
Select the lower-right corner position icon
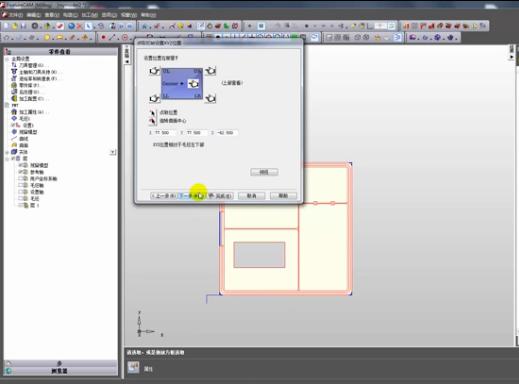tap(210, 98)
